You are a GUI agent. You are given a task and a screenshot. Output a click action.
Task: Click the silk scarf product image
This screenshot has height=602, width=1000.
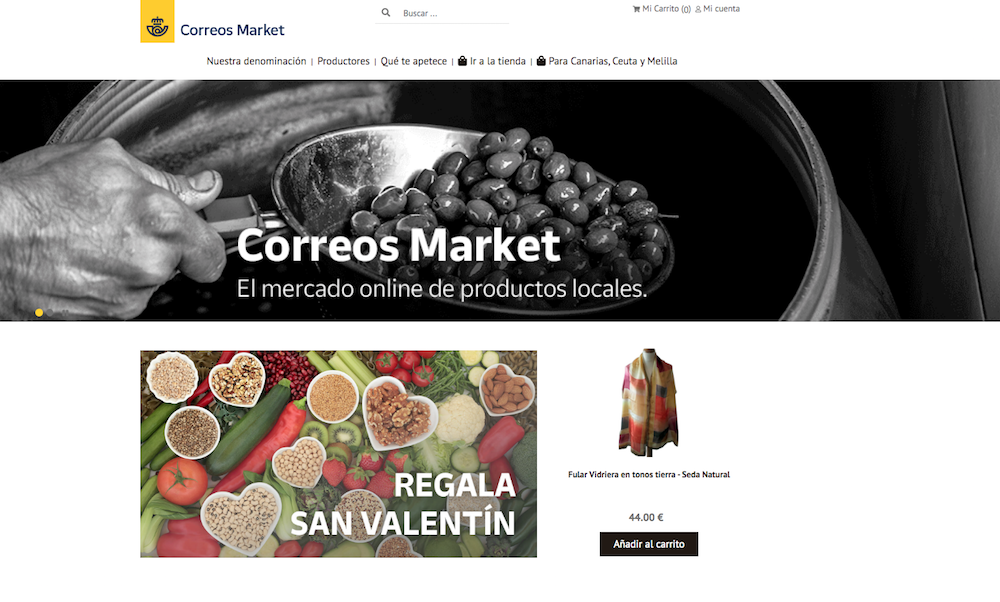(x=649, y=402)
